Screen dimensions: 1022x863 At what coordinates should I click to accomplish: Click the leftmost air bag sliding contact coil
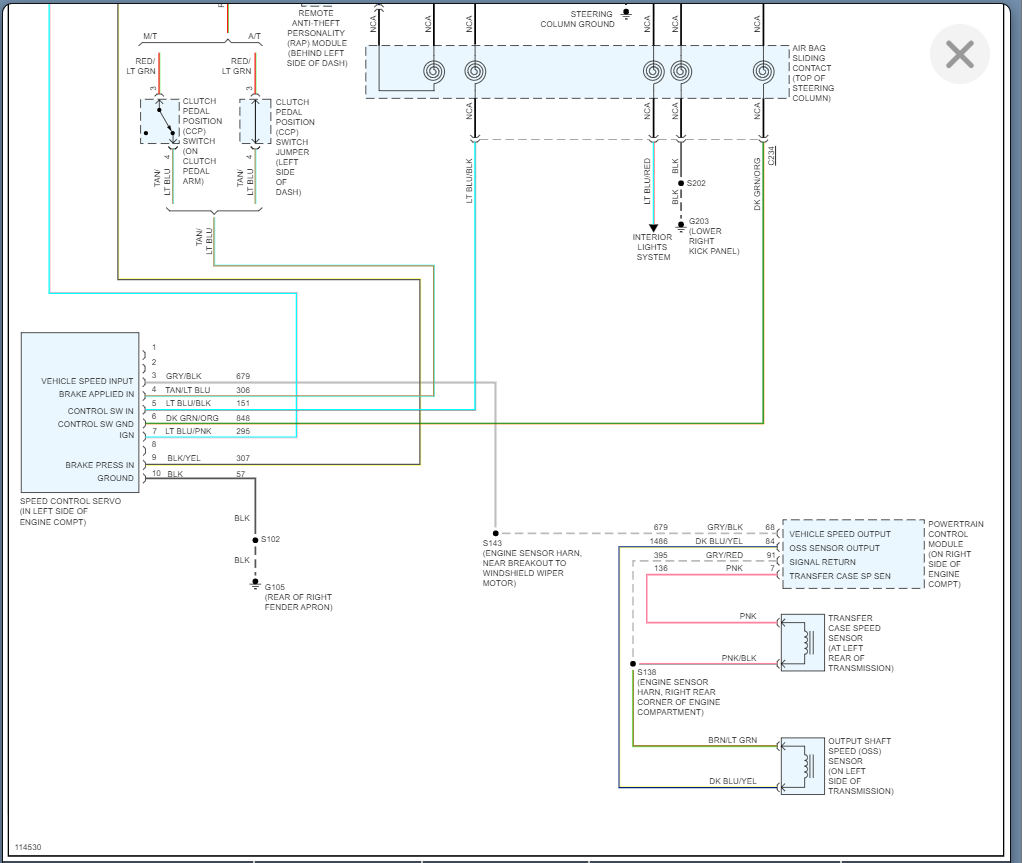(434, 71)
